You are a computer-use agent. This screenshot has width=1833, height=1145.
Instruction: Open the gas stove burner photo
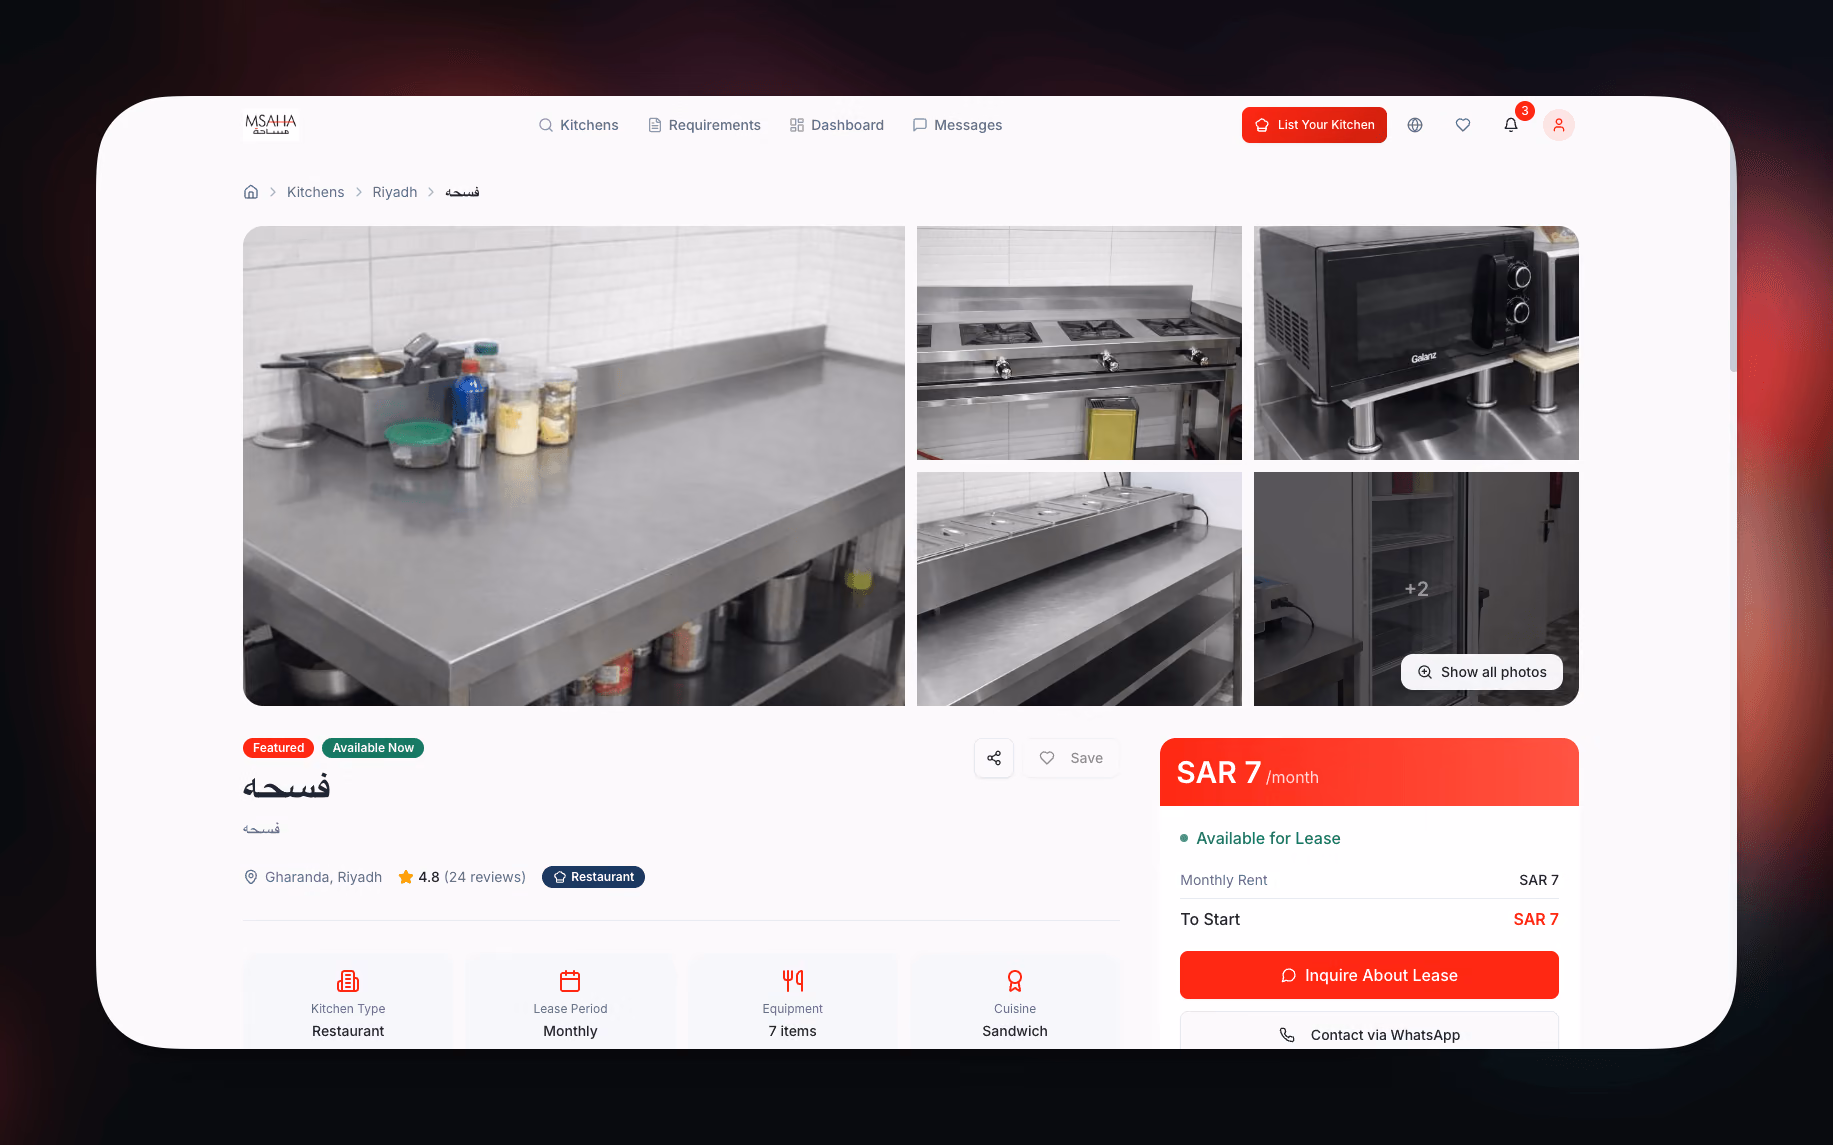(1079, 343)
